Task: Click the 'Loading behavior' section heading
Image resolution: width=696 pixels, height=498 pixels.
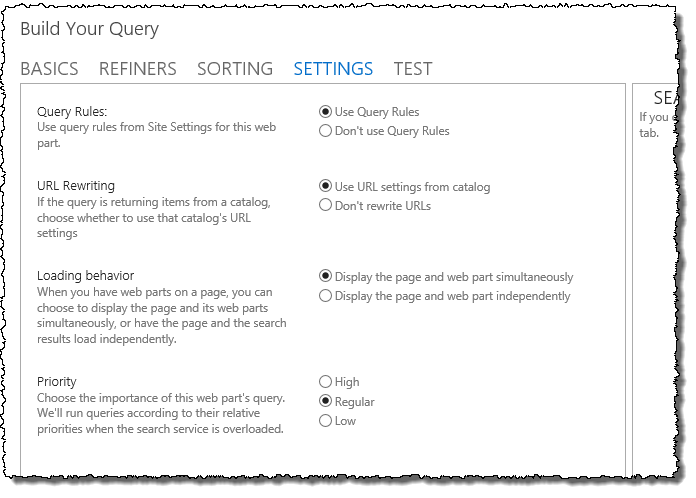Action: tap(85, 275)
